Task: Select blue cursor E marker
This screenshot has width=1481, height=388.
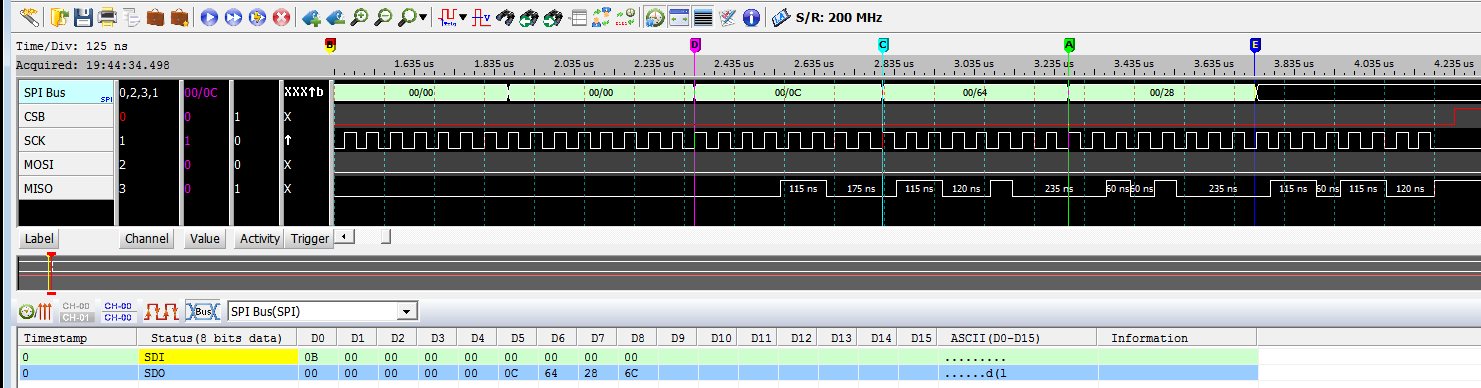Action: tap(1255, 44)
